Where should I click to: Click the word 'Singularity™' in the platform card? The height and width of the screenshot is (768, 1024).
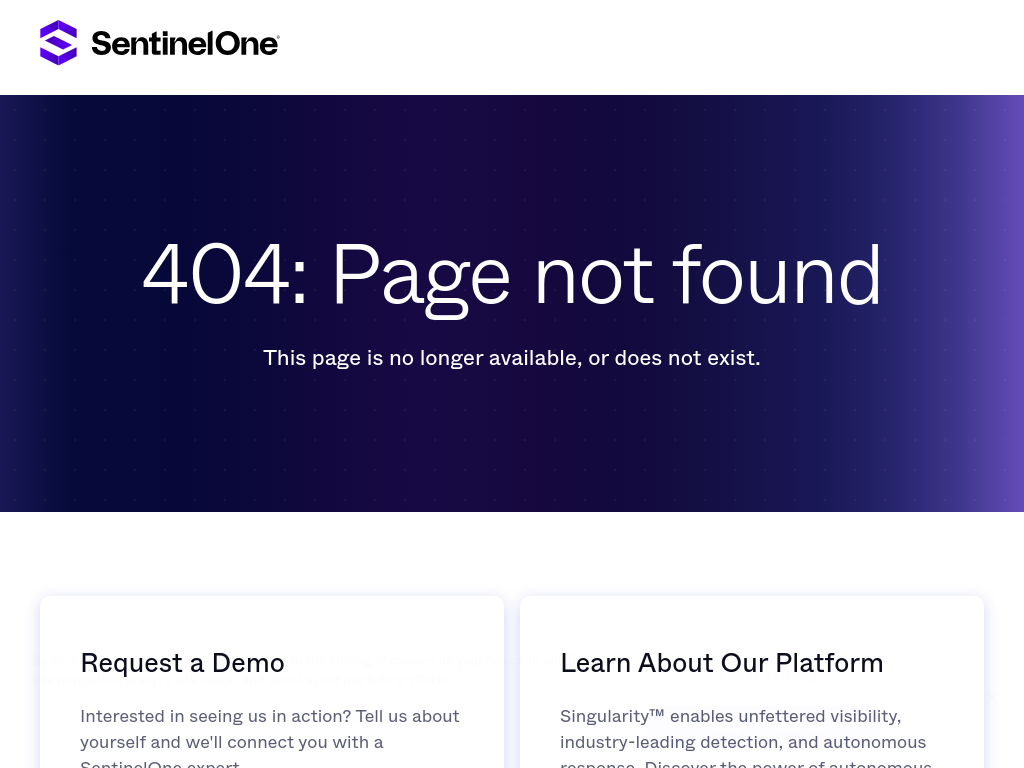click(612, 716)
